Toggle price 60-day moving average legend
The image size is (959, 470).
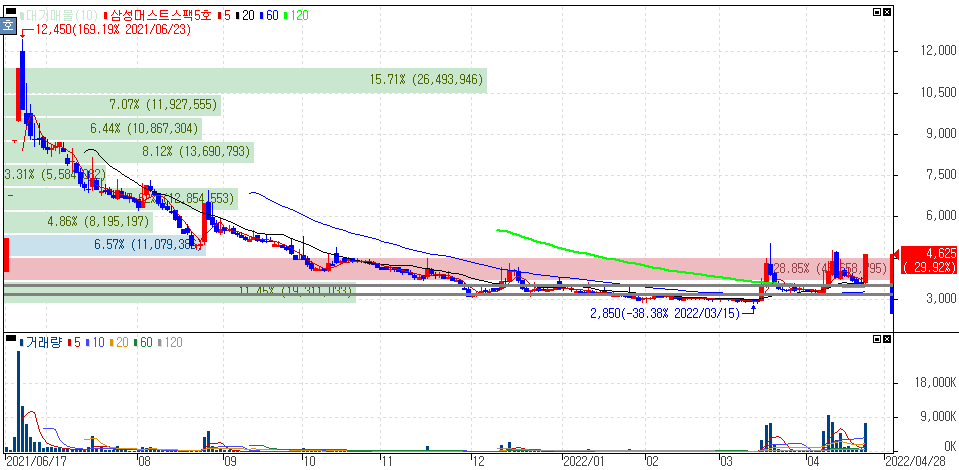tap(270, 15)
